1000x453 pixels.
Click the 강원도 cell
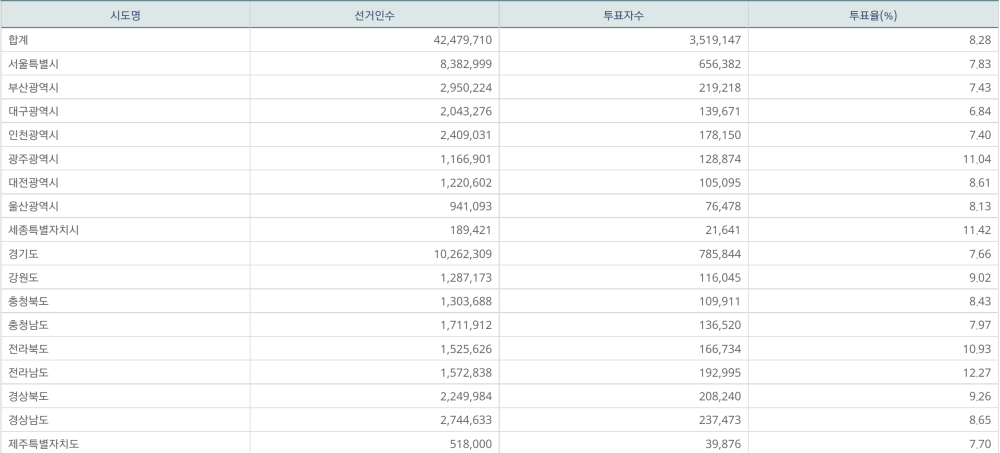pyautogui.click(x=23, y=277)
